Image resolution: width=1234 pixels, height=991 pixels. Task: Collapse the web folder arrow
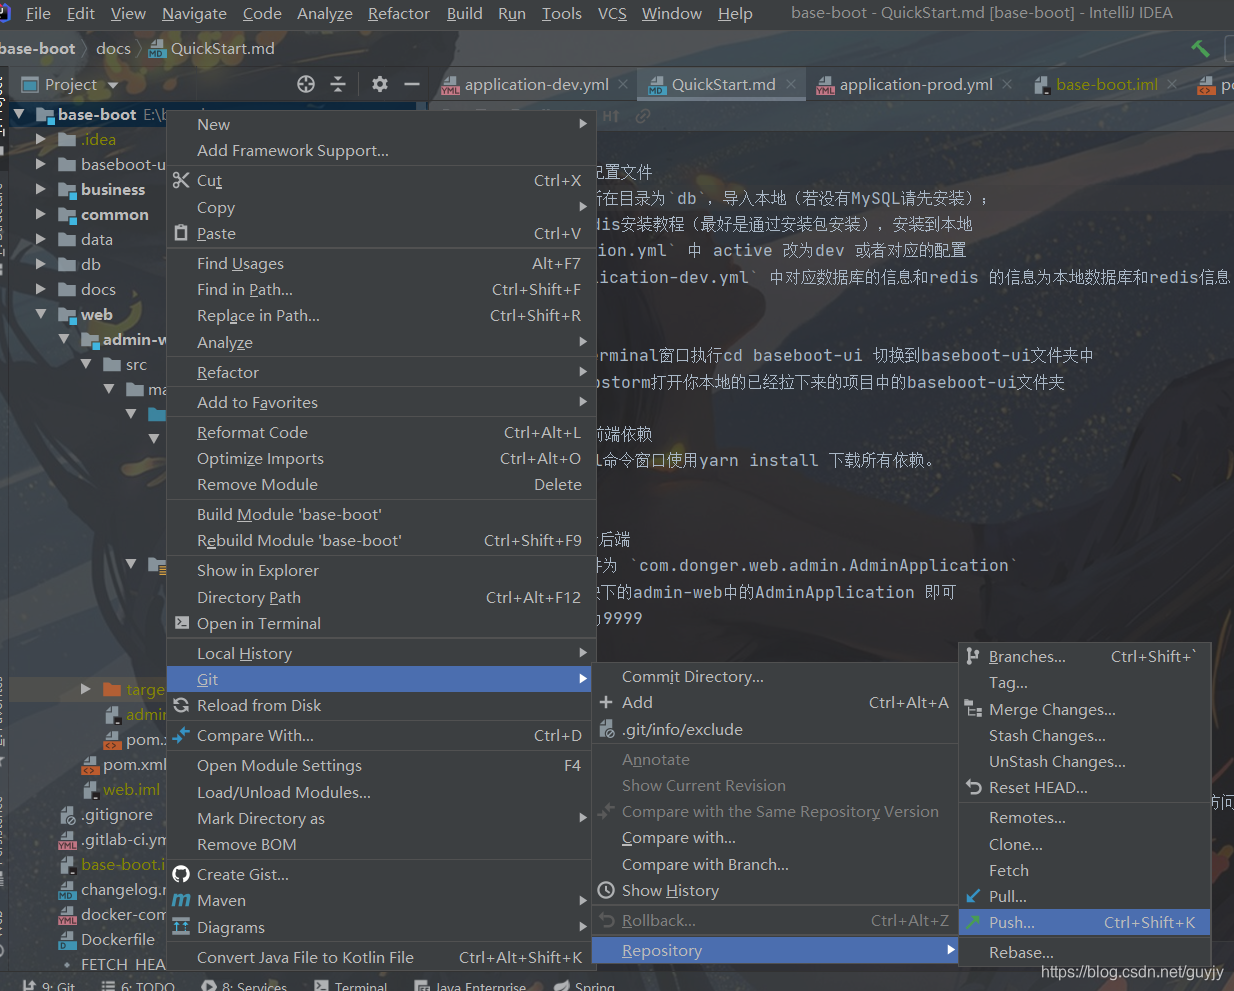[x=41, y=314]
